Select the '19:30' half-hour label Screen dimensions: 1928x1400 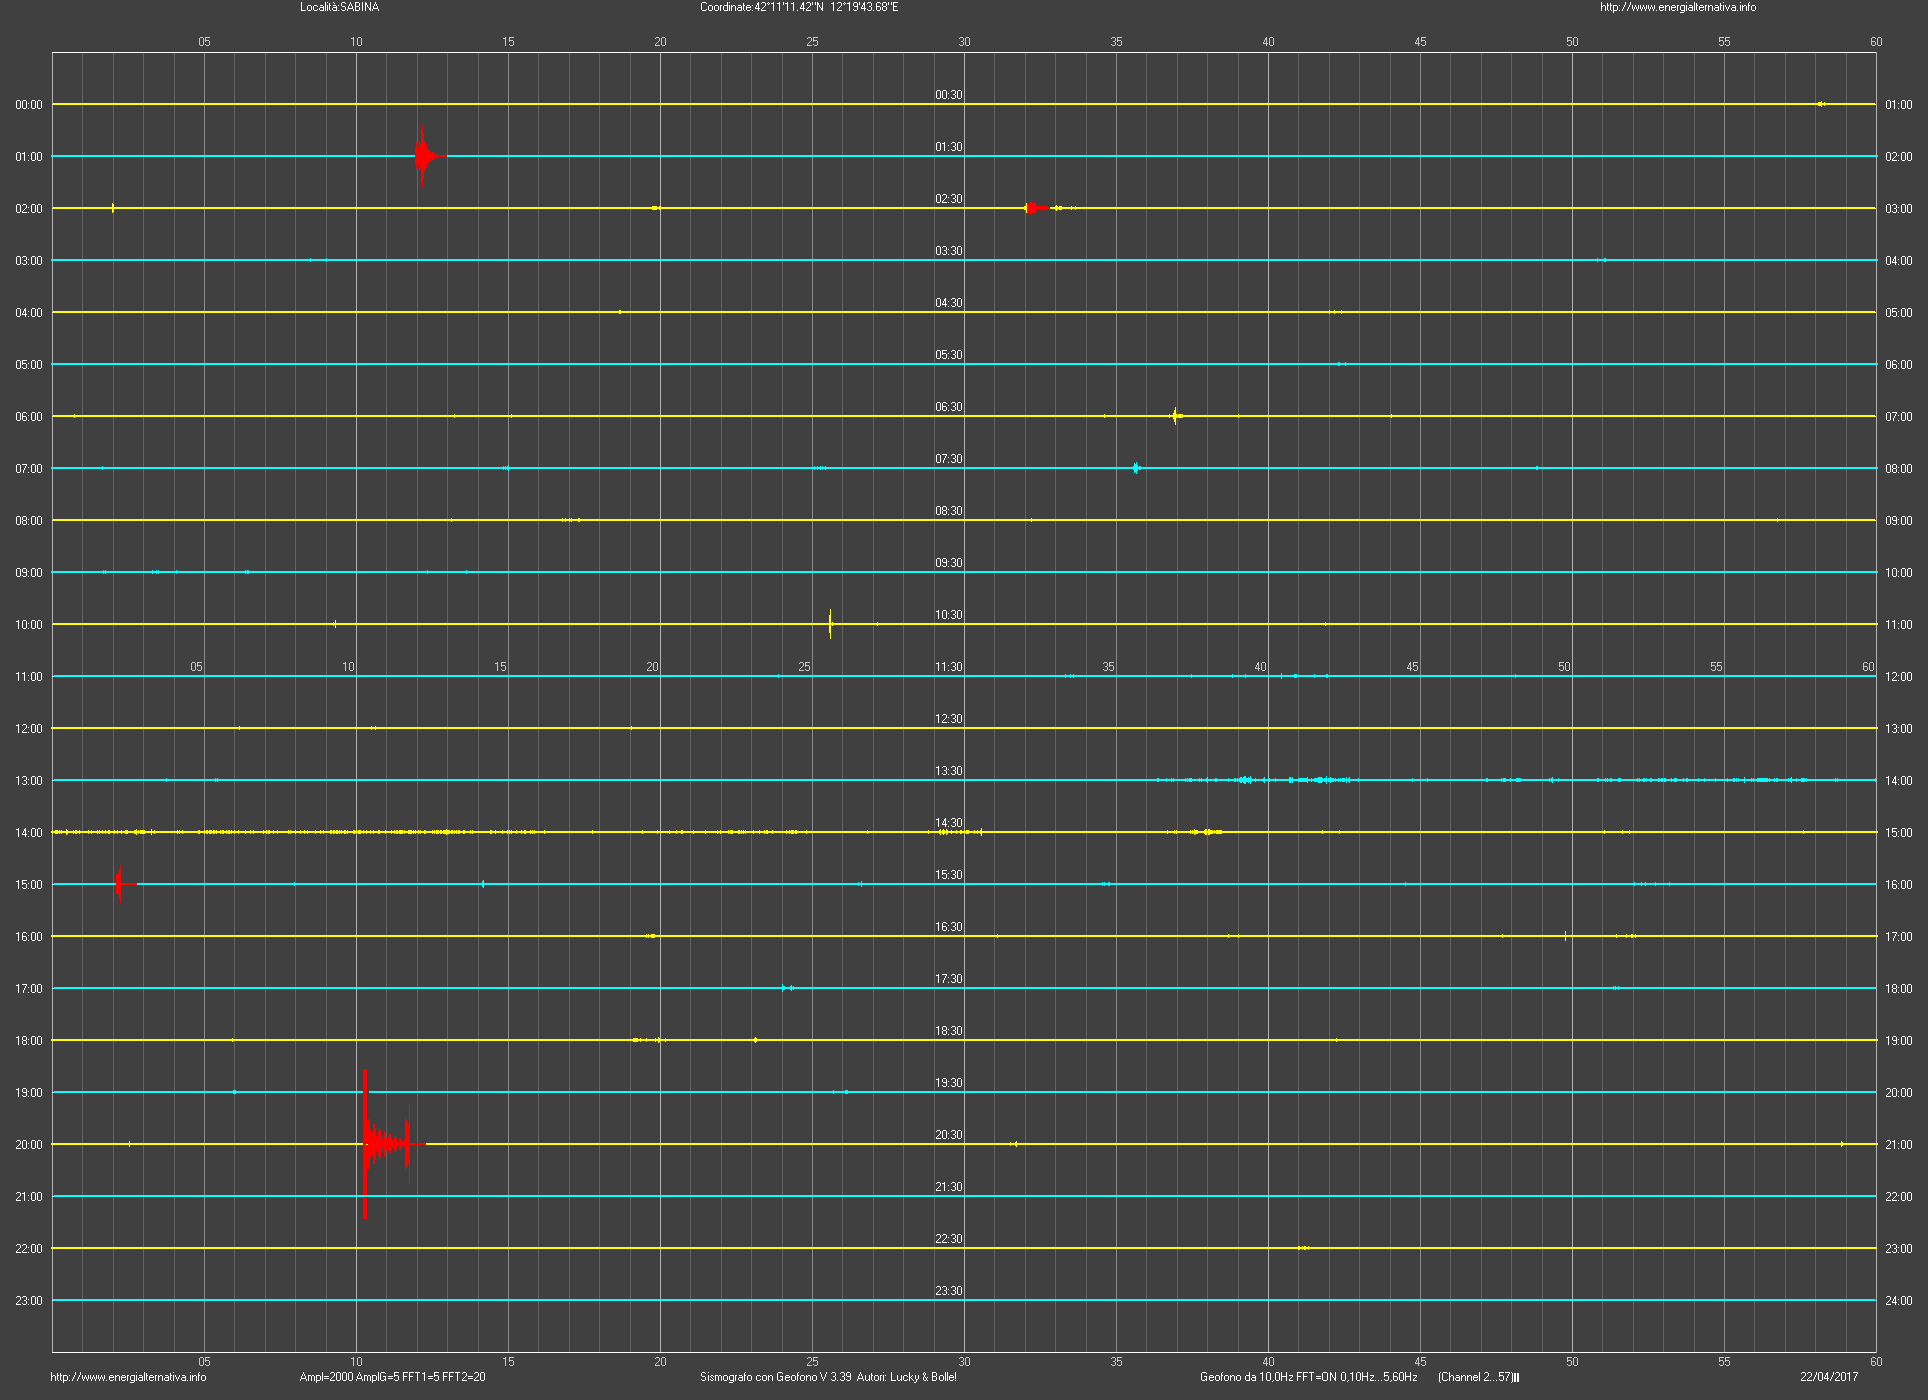[949, 1083]
